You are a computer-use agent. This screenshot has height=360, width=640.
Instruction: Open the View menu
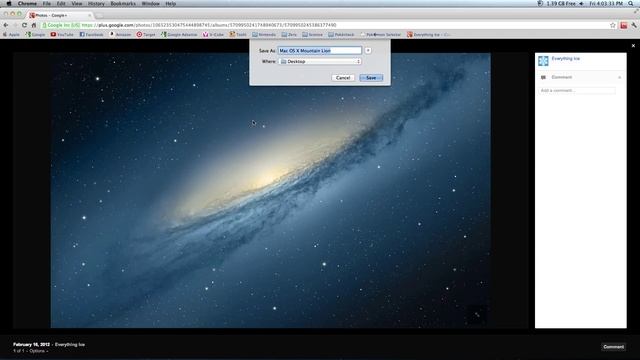(77, 3)
